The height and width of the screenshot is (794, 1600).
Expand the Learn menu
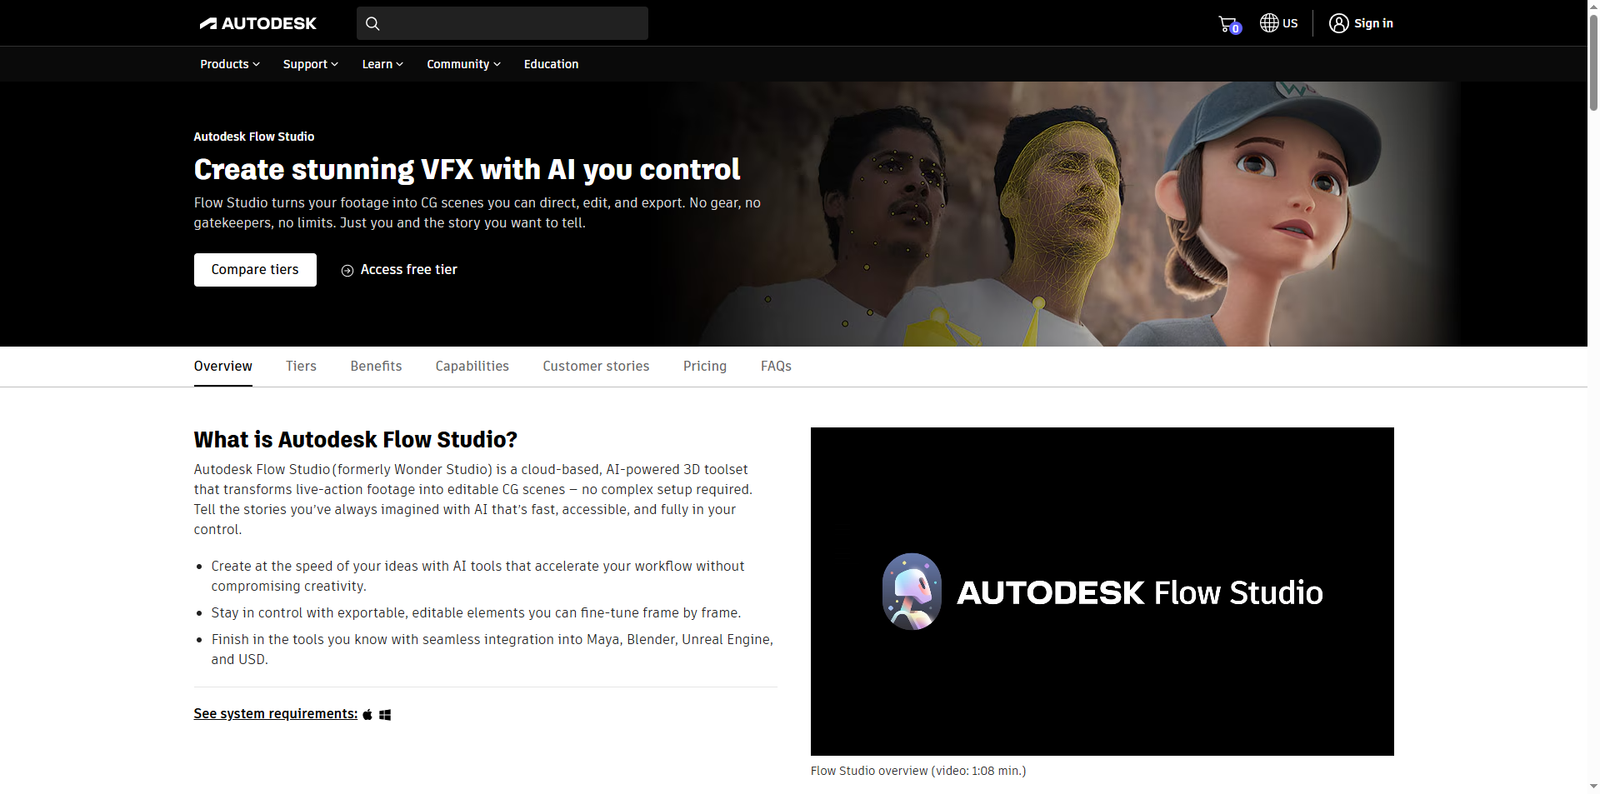[x=383, y=64]
